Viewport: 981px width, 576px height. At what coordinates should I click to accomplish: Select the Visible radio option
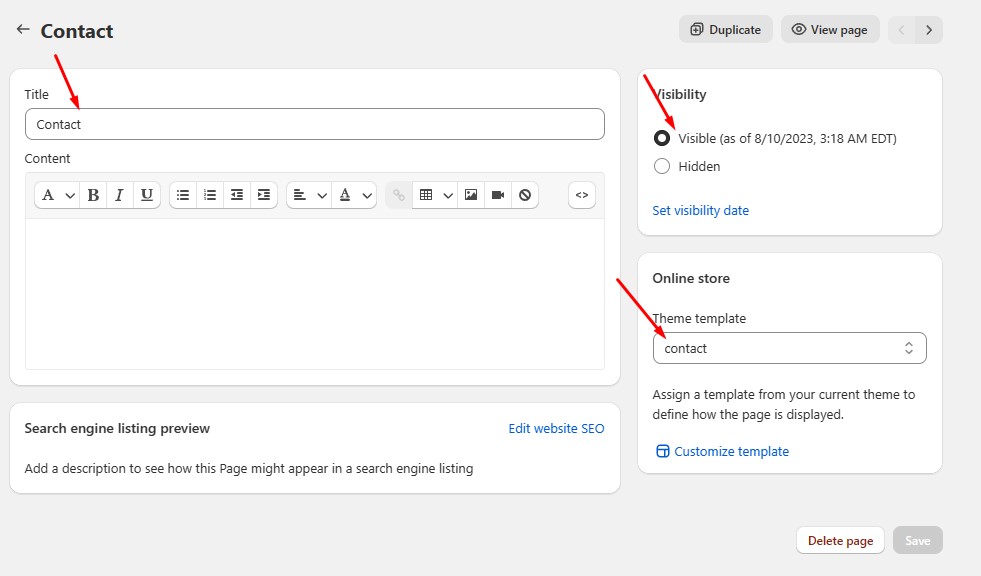coord(662,138)
